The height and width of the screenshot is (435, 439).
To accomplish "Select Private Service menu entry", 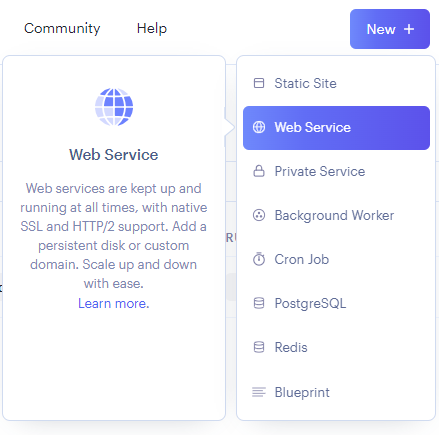I will tap(336, 171).
